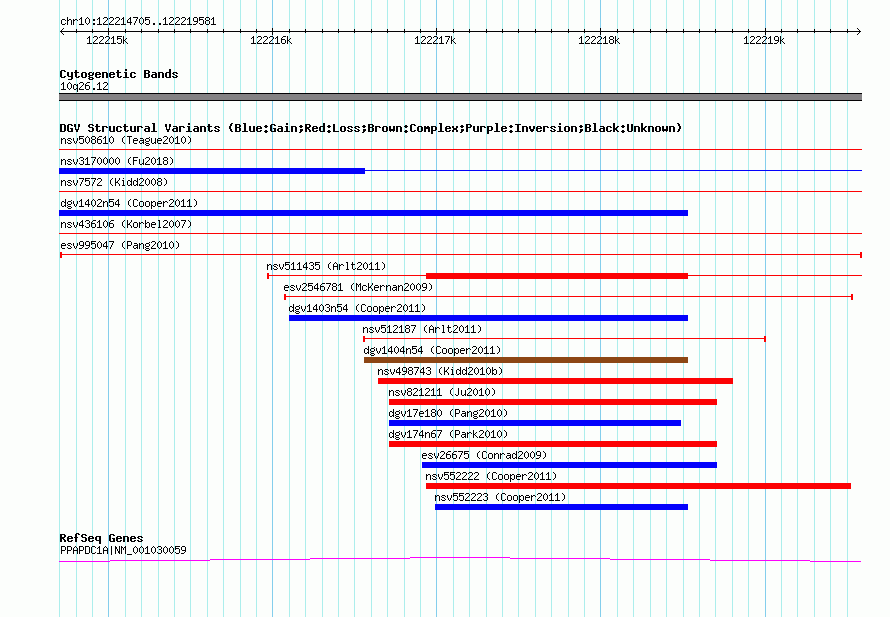Click the 122218k ruler tick label
This screenshot has width=890, height=617.
click(599, 40)
